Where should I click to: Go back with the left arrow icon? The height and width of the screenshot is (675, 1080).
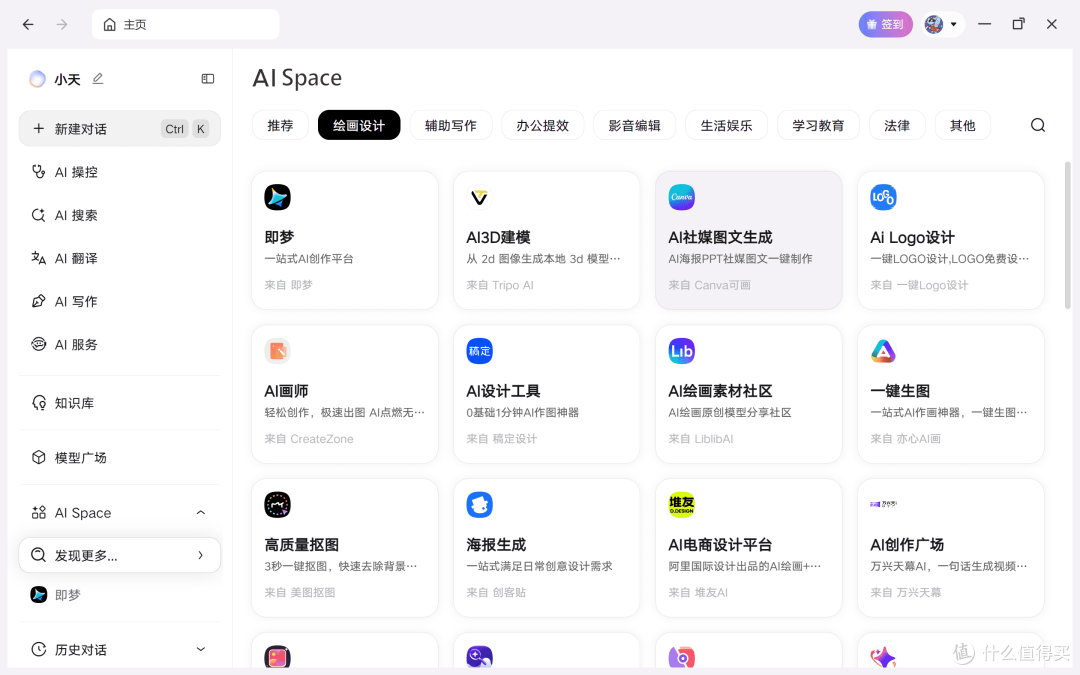[28, 25]
